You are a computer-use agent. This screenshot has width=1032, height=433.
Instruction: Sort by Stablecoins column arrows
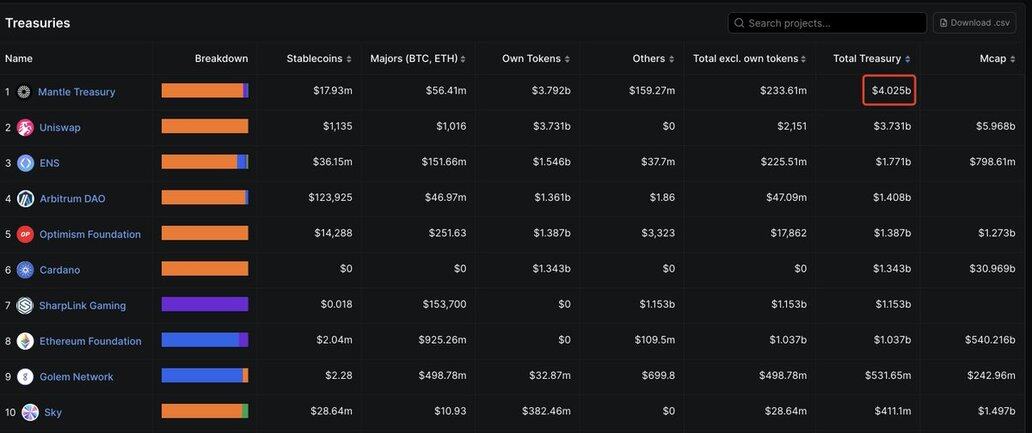coord(349,59)
